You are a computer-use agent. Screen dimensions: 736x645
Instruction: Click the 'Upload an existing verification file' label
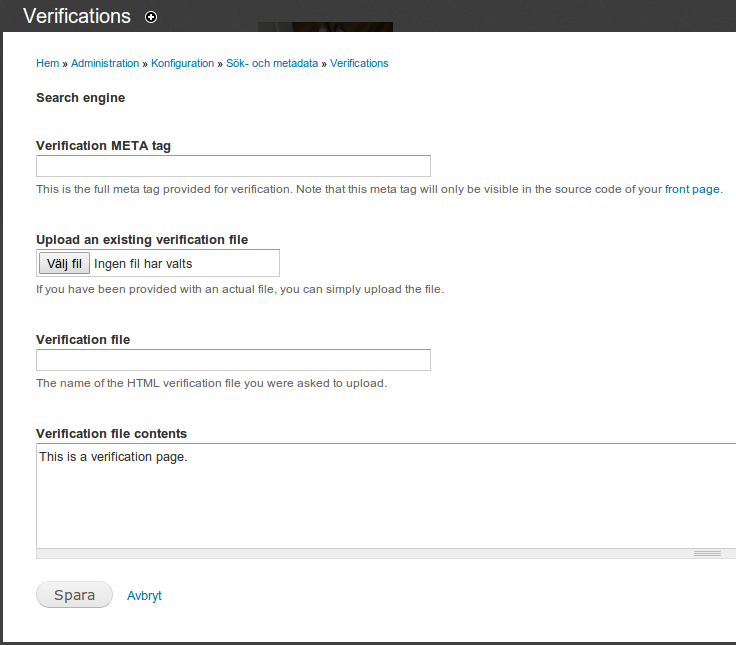pyautogui.click(x=142, y=240)
